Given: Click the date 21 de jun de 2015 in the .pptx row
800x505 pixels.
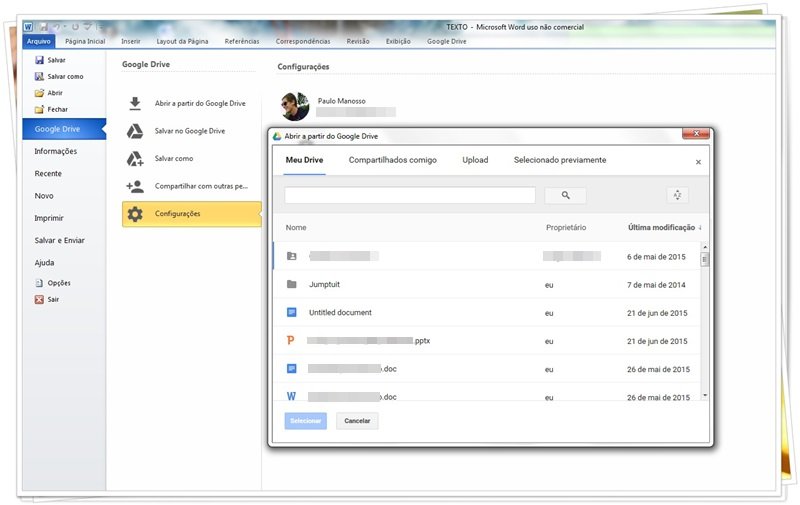Looking at the screenshot, I should pyautogui.click(x=657, y=341).
